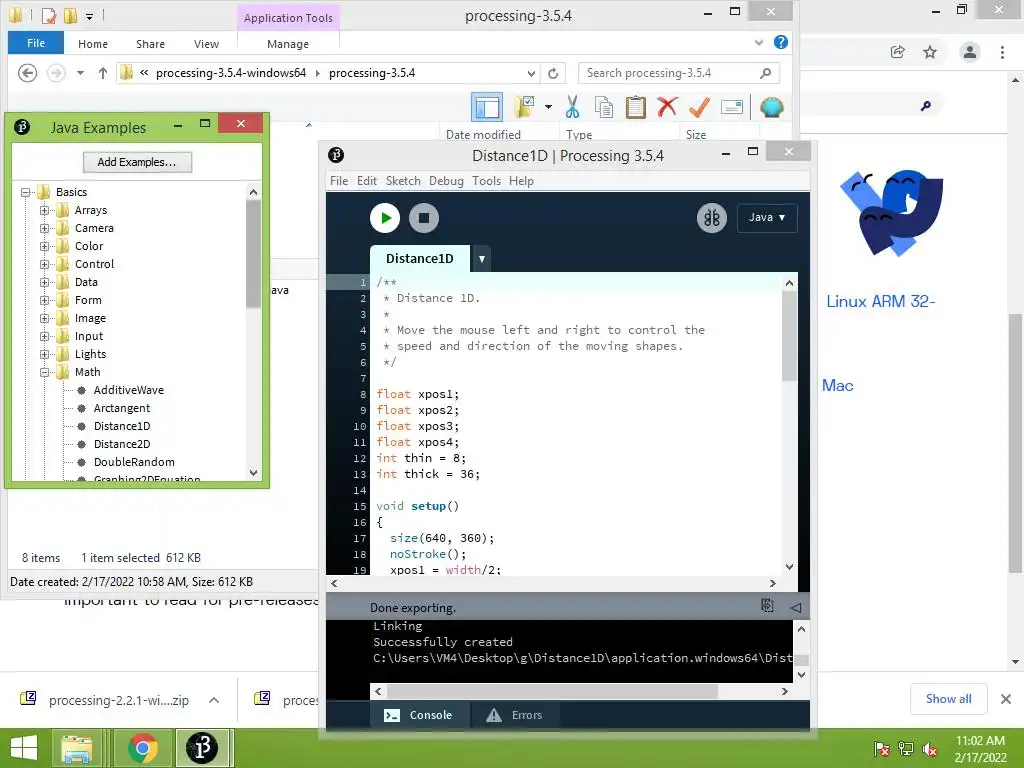Click the orange checkmark icon in Explorer toolbar

click(x=699, y=107)
